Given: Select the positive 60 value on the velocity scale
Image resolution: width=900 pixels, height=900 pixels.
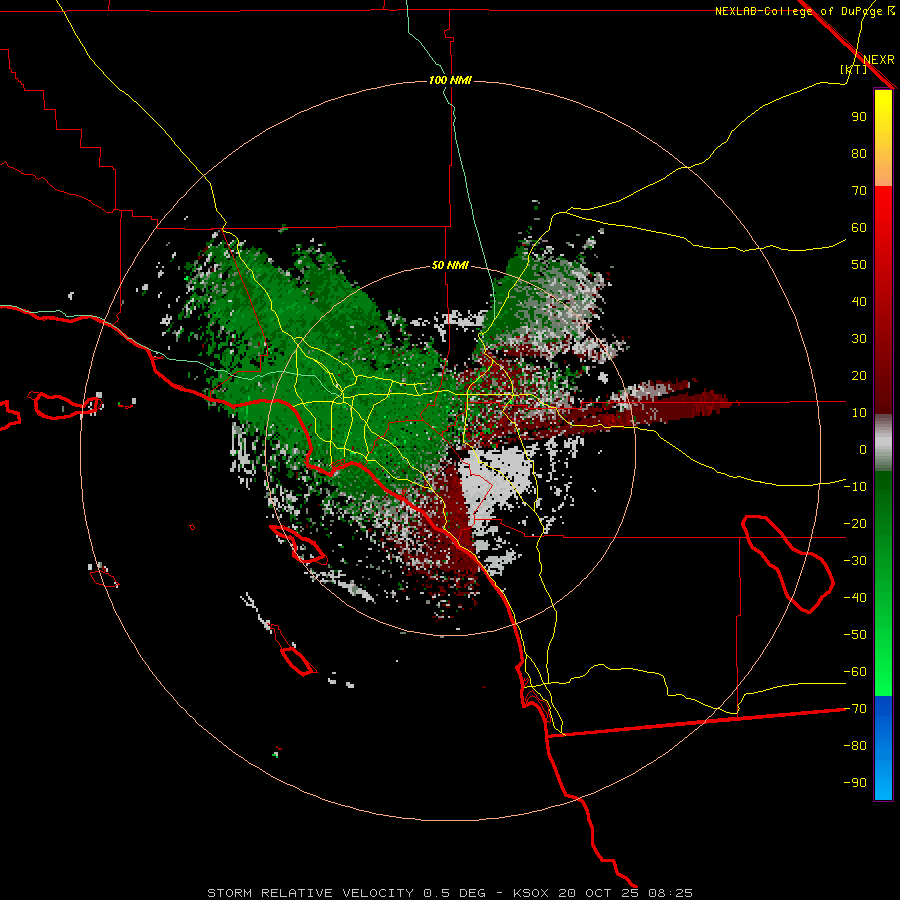Looking at the screenshot, I should (x=859, y=227).
